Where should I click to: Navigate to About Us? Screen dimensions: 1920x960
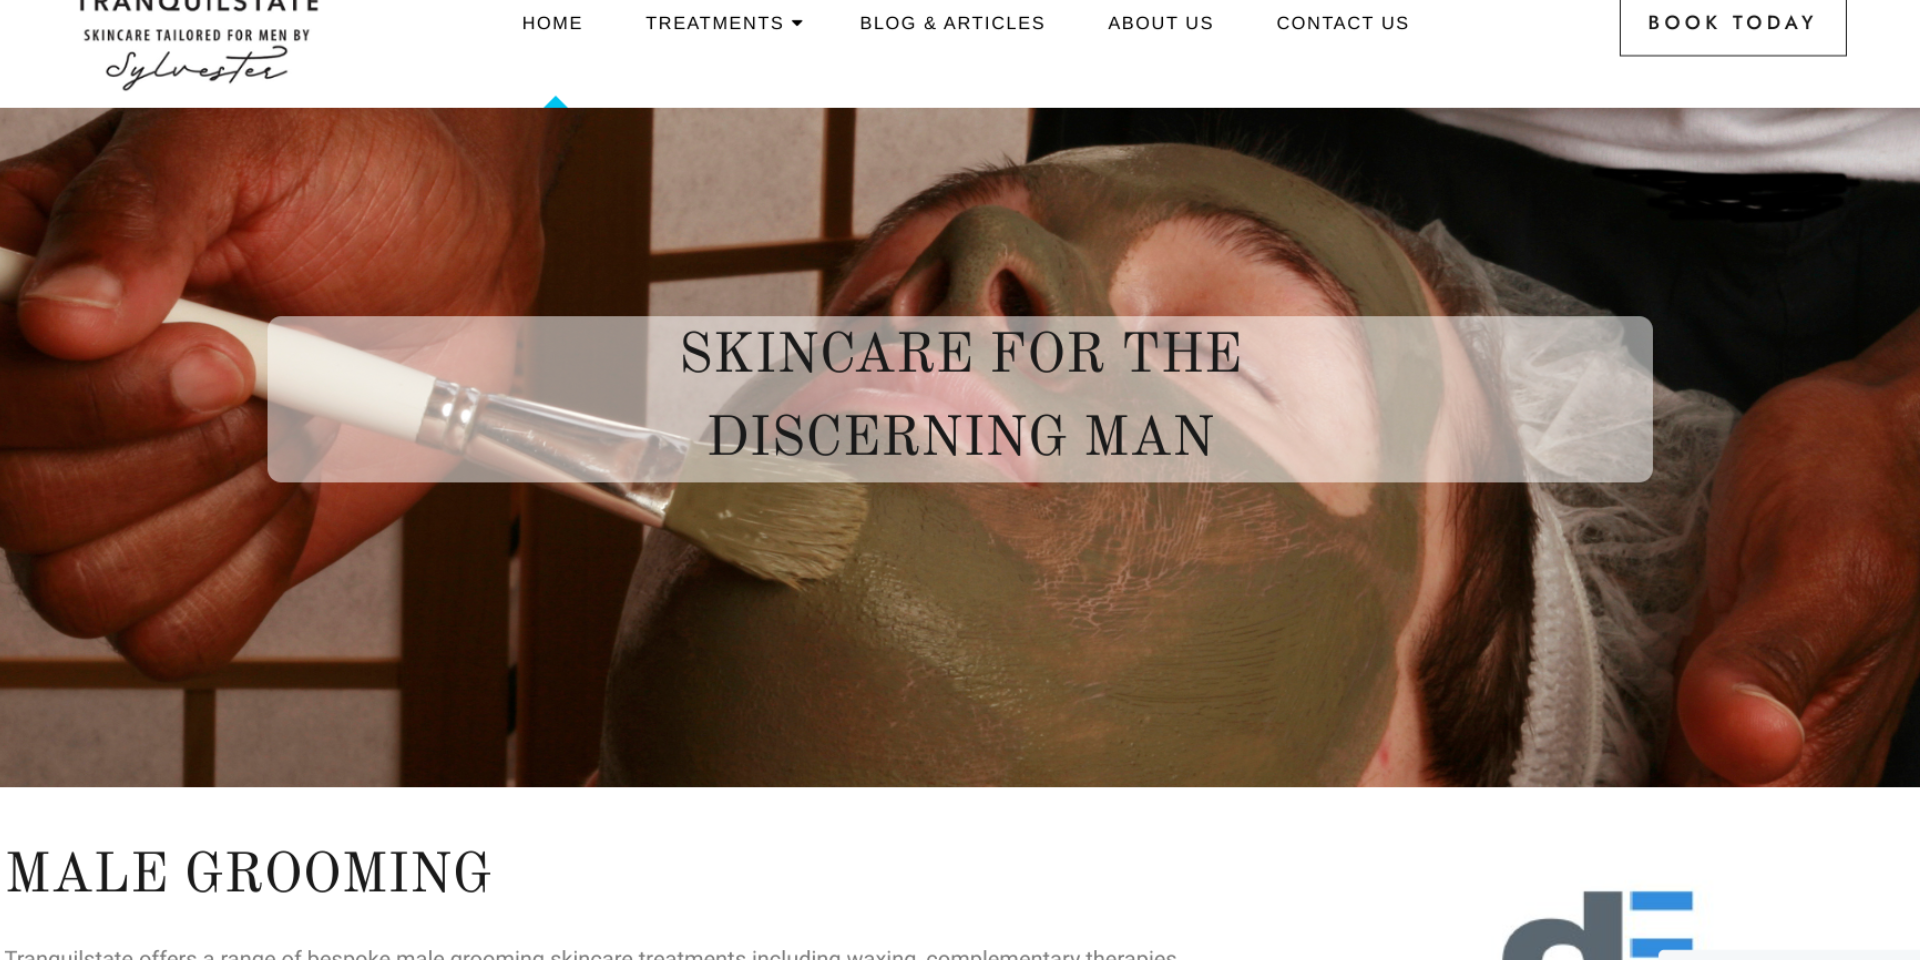point(1160,23)
